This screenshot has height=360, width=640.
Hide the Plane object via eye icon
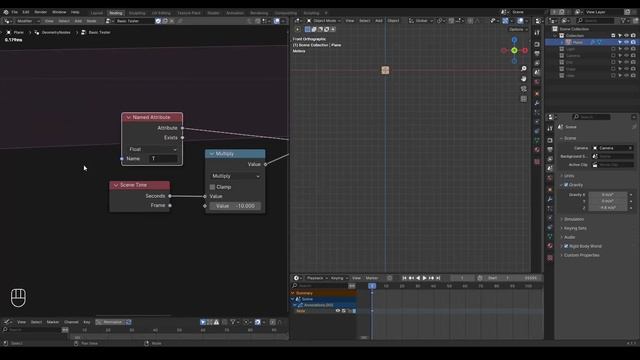tap(627, 42)
